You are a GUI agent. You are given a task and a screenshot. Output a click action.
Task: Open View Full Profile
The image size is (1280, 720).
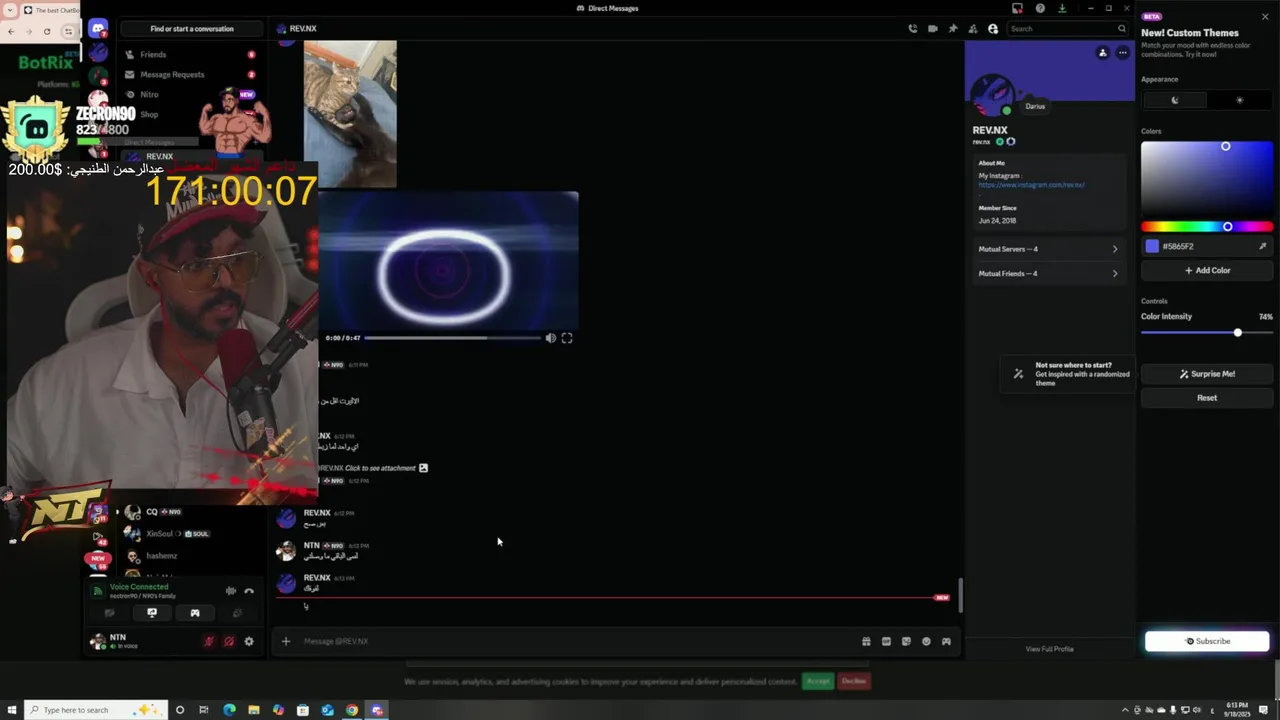coord(1049,649)
